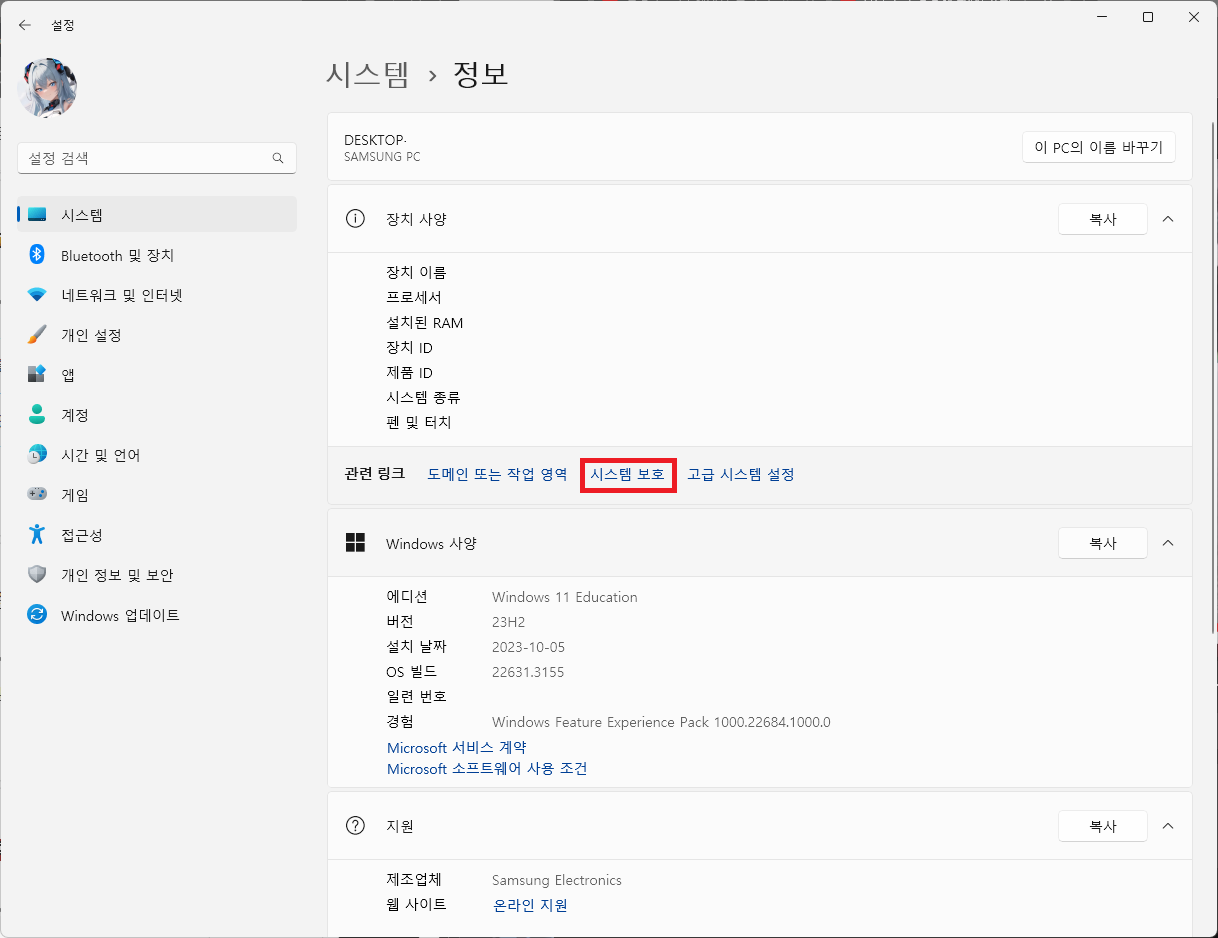Viewport: 1218px width, 938px height.
Task: Click the Bluetooth icon in the sidebar
Action: pos(37,255)
